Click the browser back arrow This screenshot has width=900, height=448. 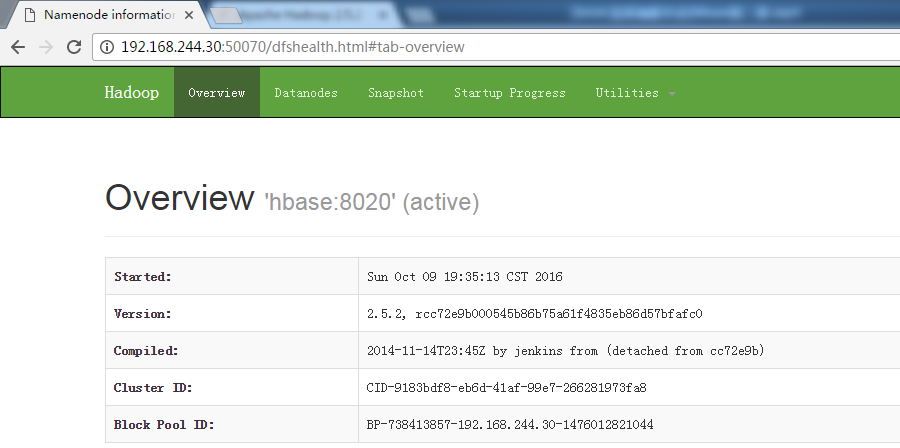[x=18, y=47]
